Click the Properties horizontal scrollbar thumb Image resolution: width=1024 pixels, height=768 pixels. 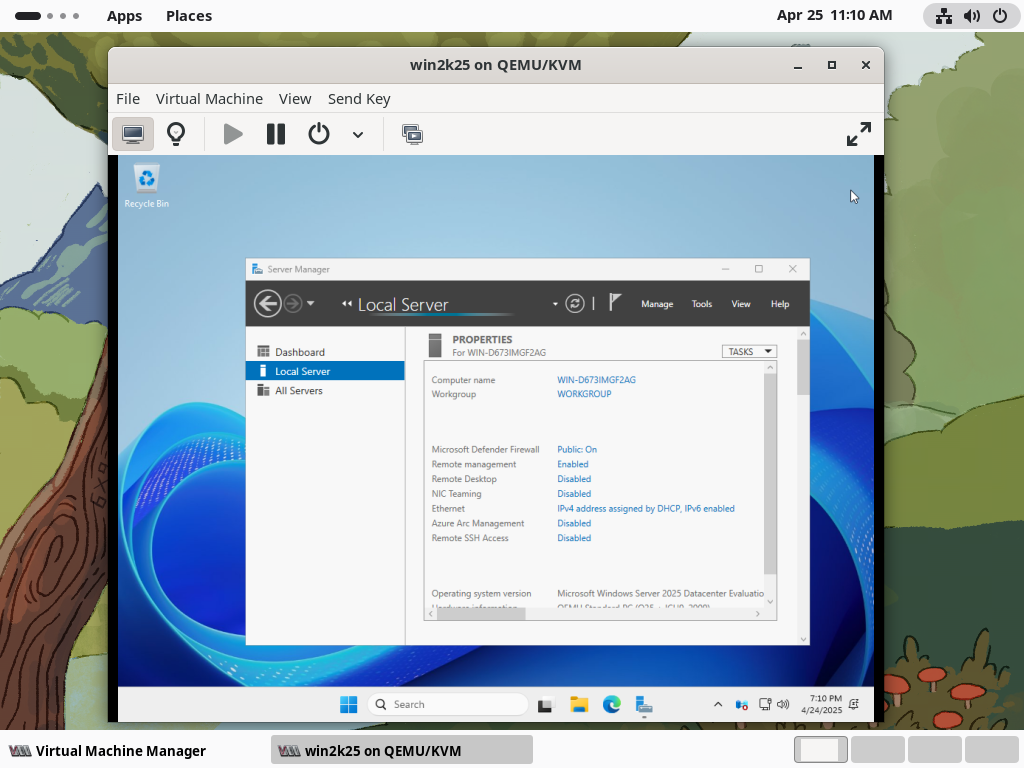pos(481,613)
